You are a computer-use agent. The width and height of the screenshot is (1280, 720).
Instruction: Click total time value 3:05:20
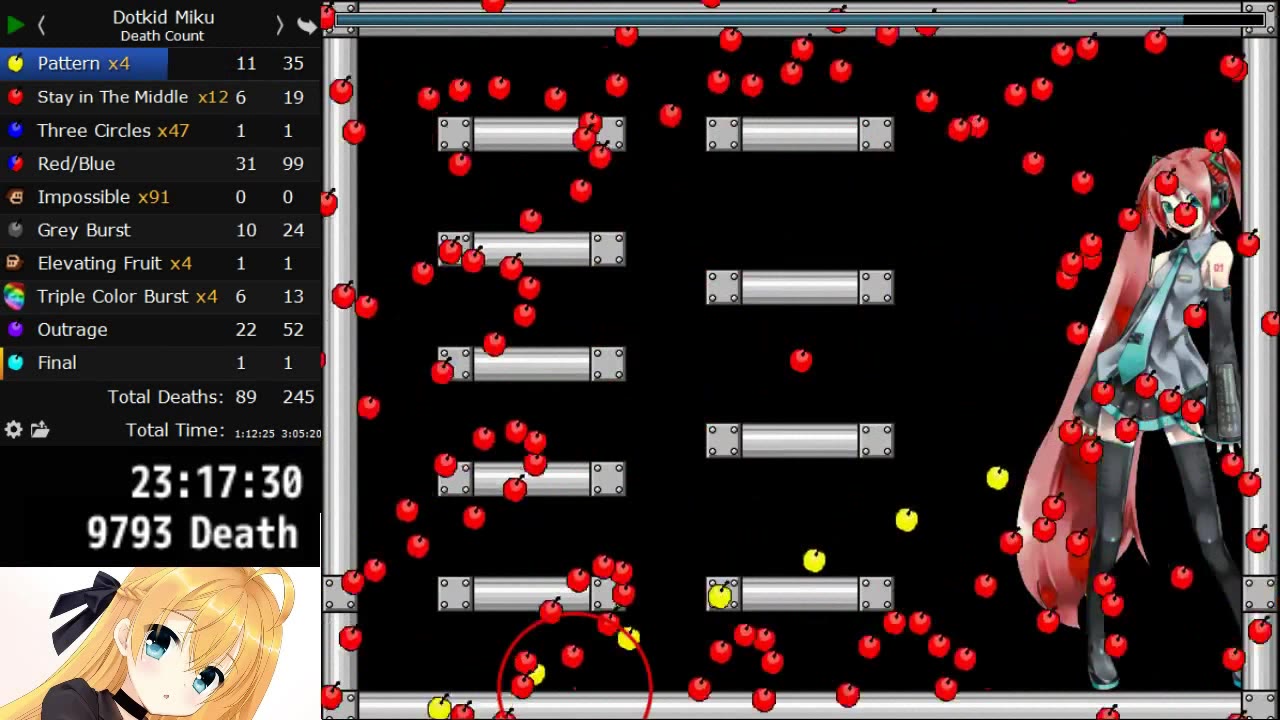(301, 433)
